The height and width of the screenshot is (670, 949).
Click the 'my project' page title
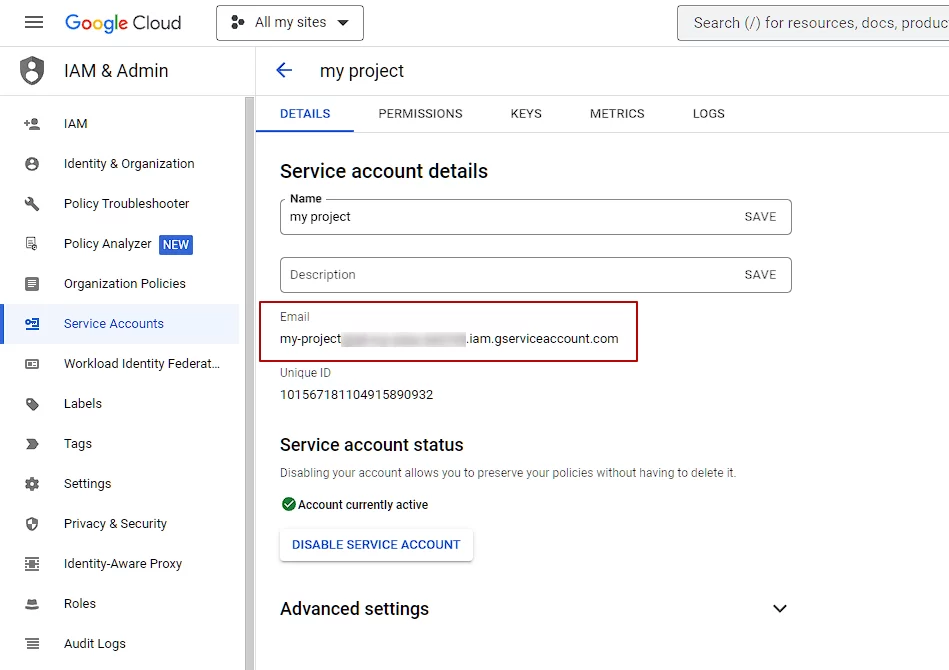tap(361, 71)
